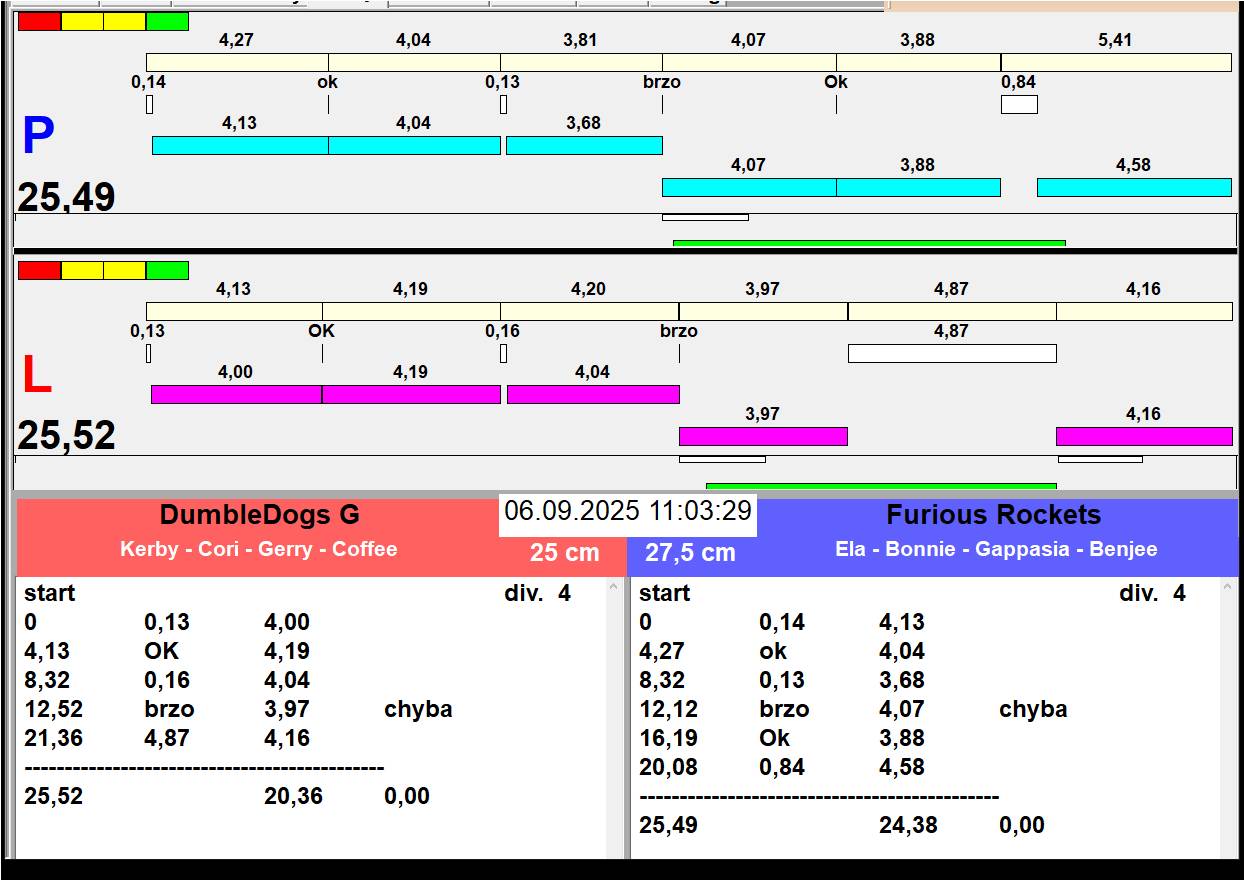Click the blue P lane letter
The width and height of the screenshot is (1244, 880).
coord(38,137)
